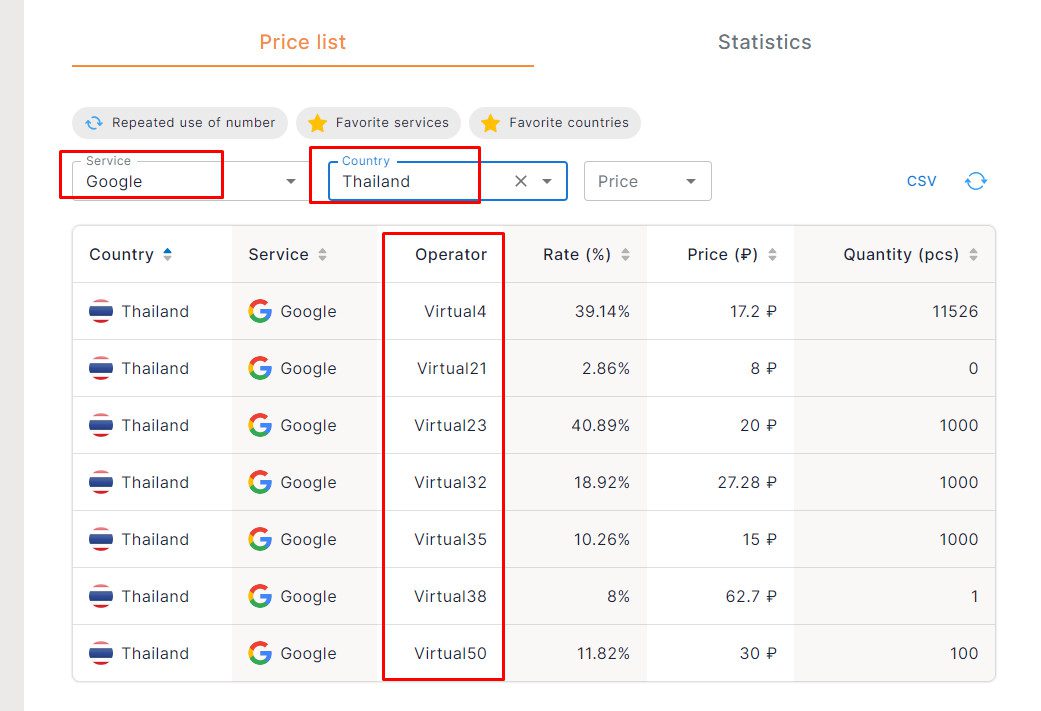Click the Quantity (pcs) header text
Image resolution: width=1041 pixels, height=711 pixels.
coord(901,254)
